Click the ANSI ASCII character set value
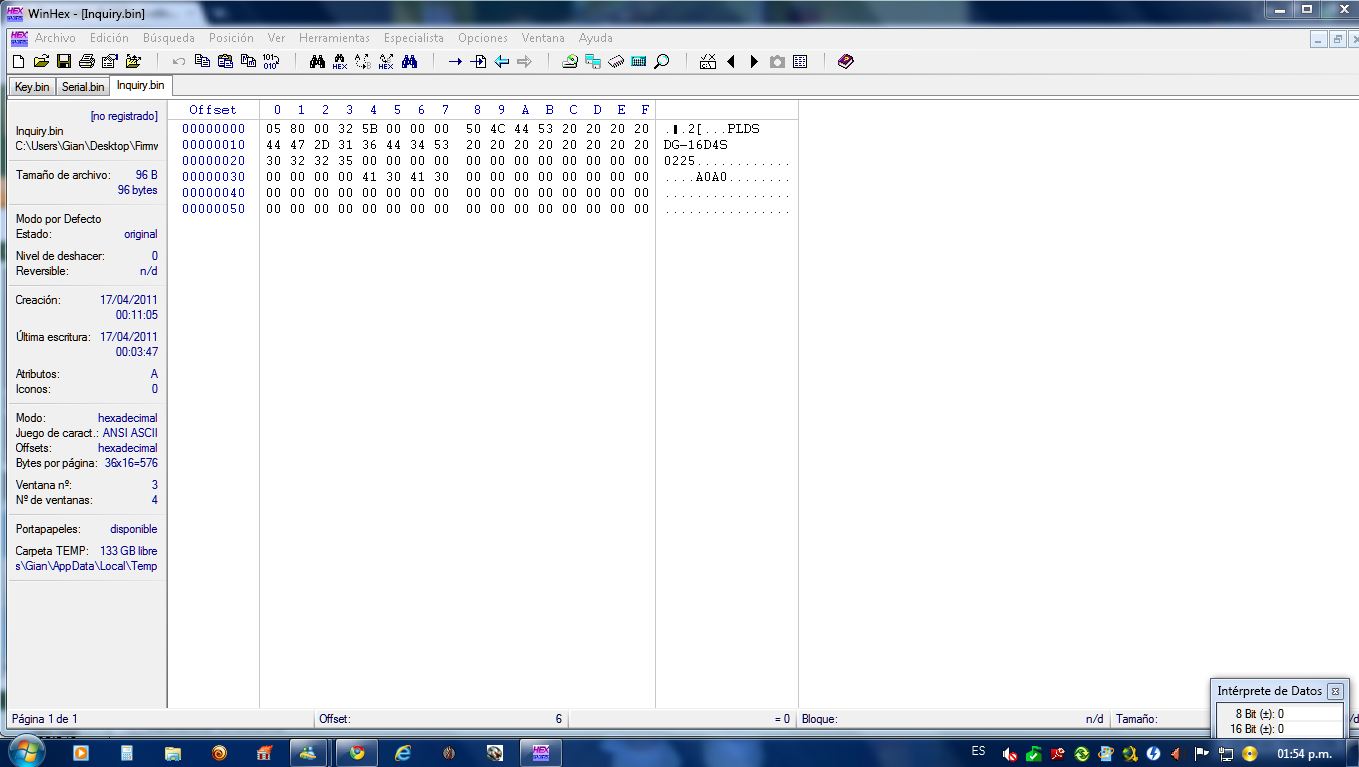The width and height of the screenshot is (1359, 767). click(130, 433)
